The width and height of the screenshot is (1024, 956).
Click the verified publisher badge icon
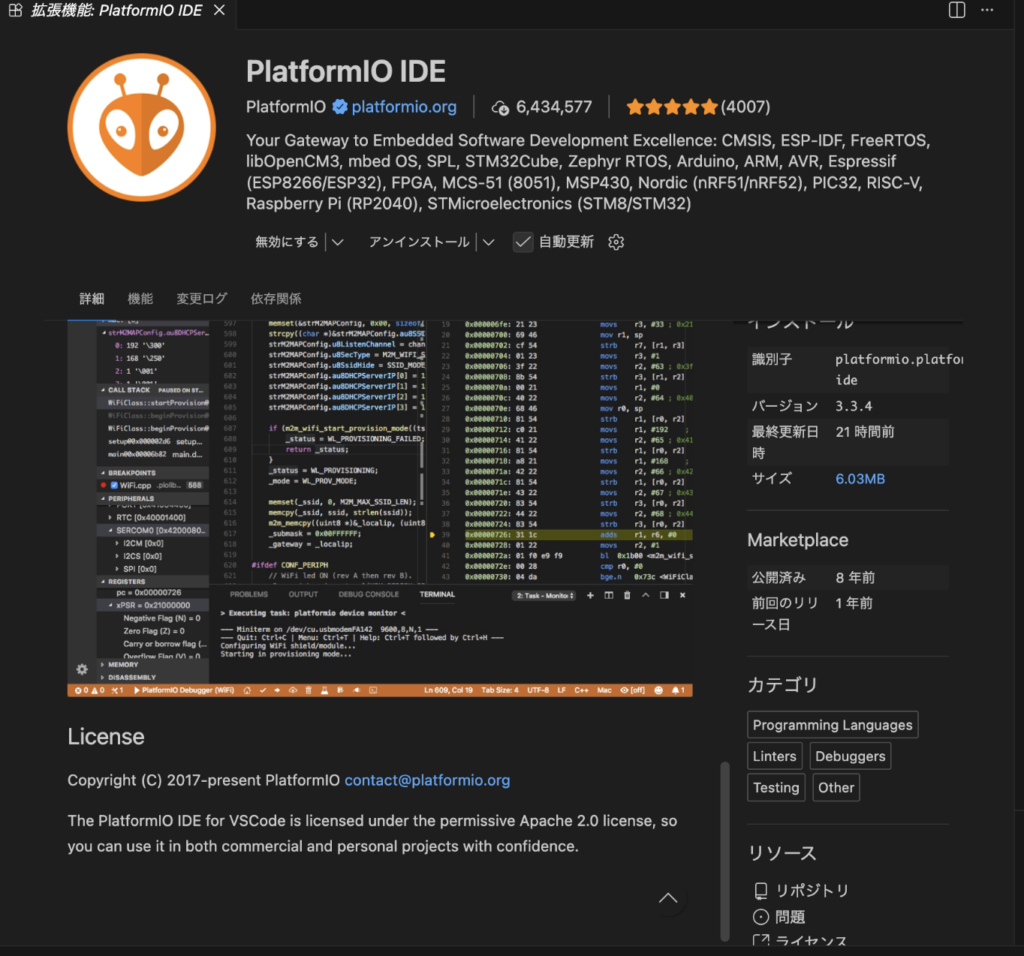[x=340, y=107]
